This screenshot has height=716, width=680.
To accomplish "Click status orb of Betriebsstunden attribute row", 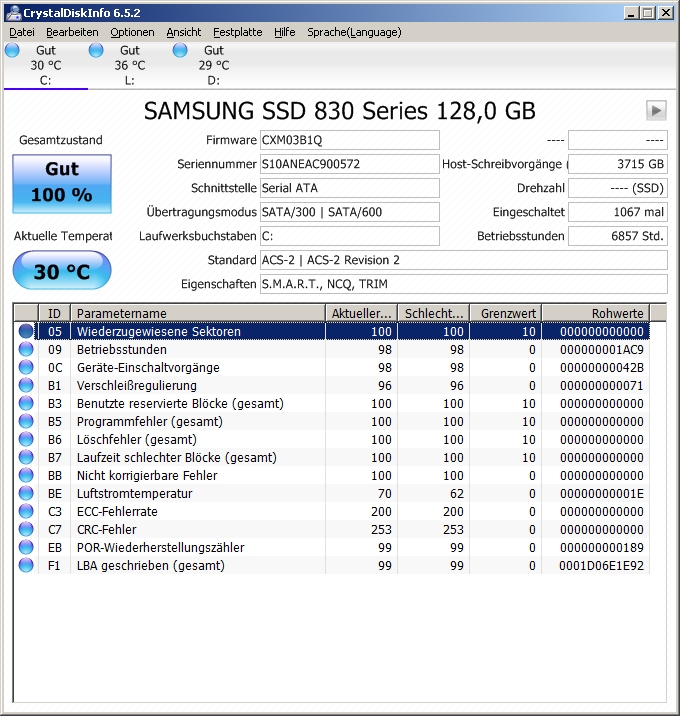I will click(26, 349).
